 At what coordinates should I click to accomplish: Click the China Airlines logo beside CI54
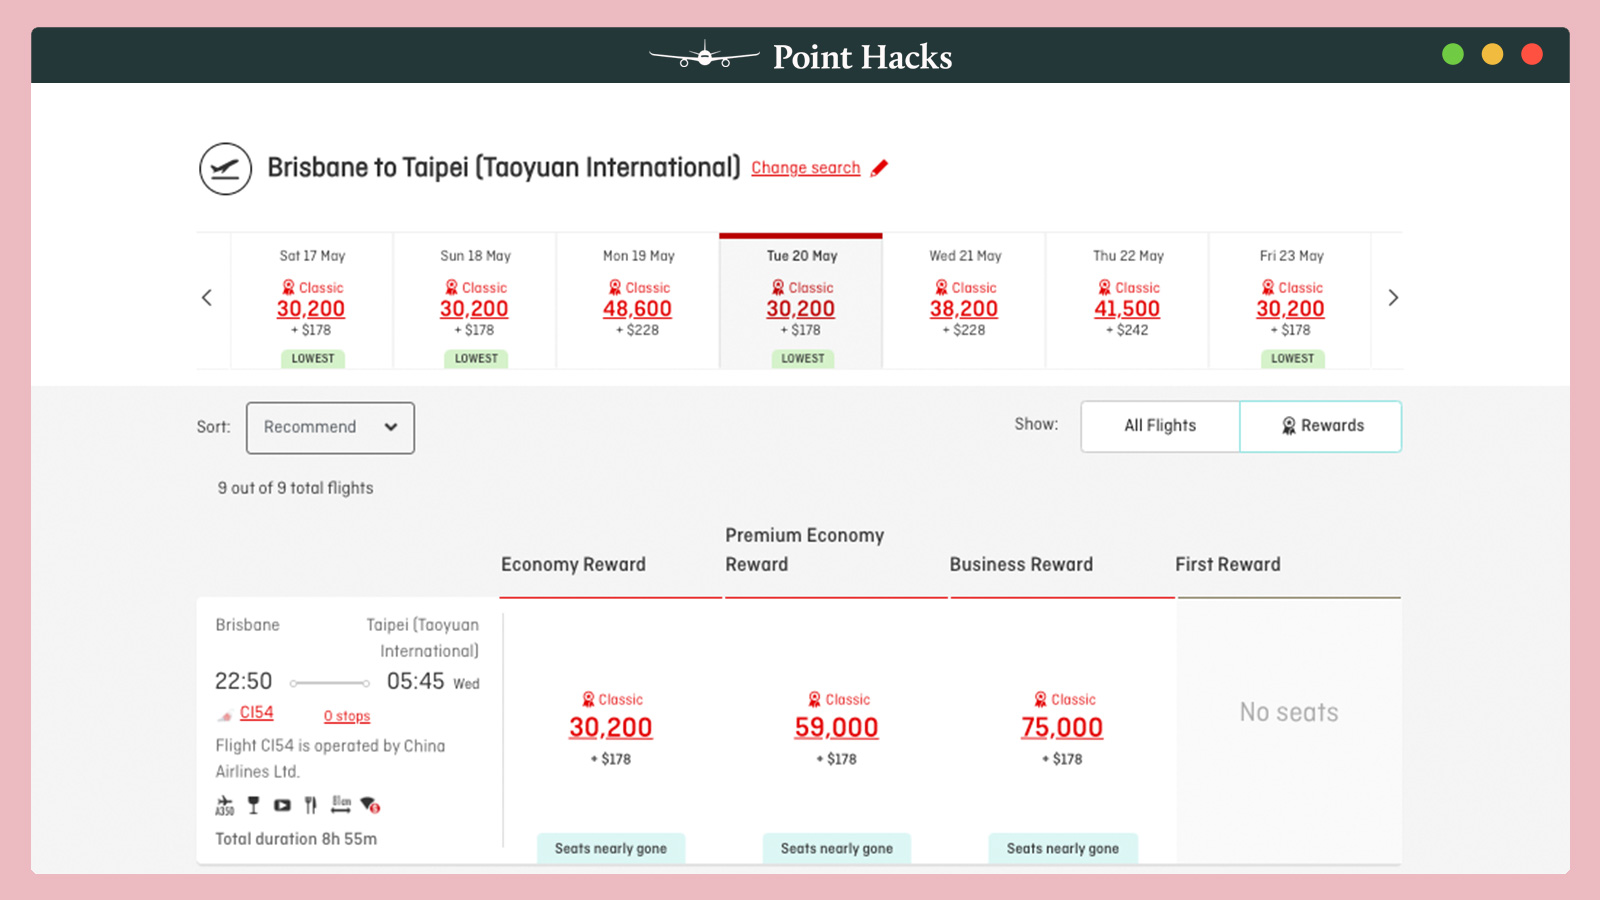pos(226,715)
